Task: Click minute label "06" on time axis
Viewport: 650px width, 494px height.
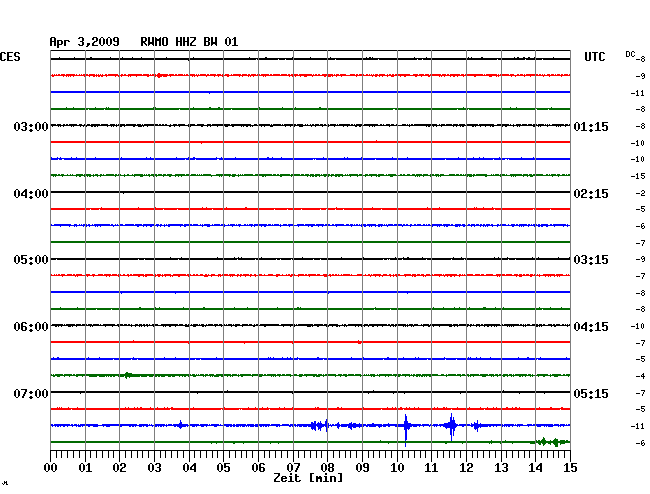Action: (x=258, y=468)
